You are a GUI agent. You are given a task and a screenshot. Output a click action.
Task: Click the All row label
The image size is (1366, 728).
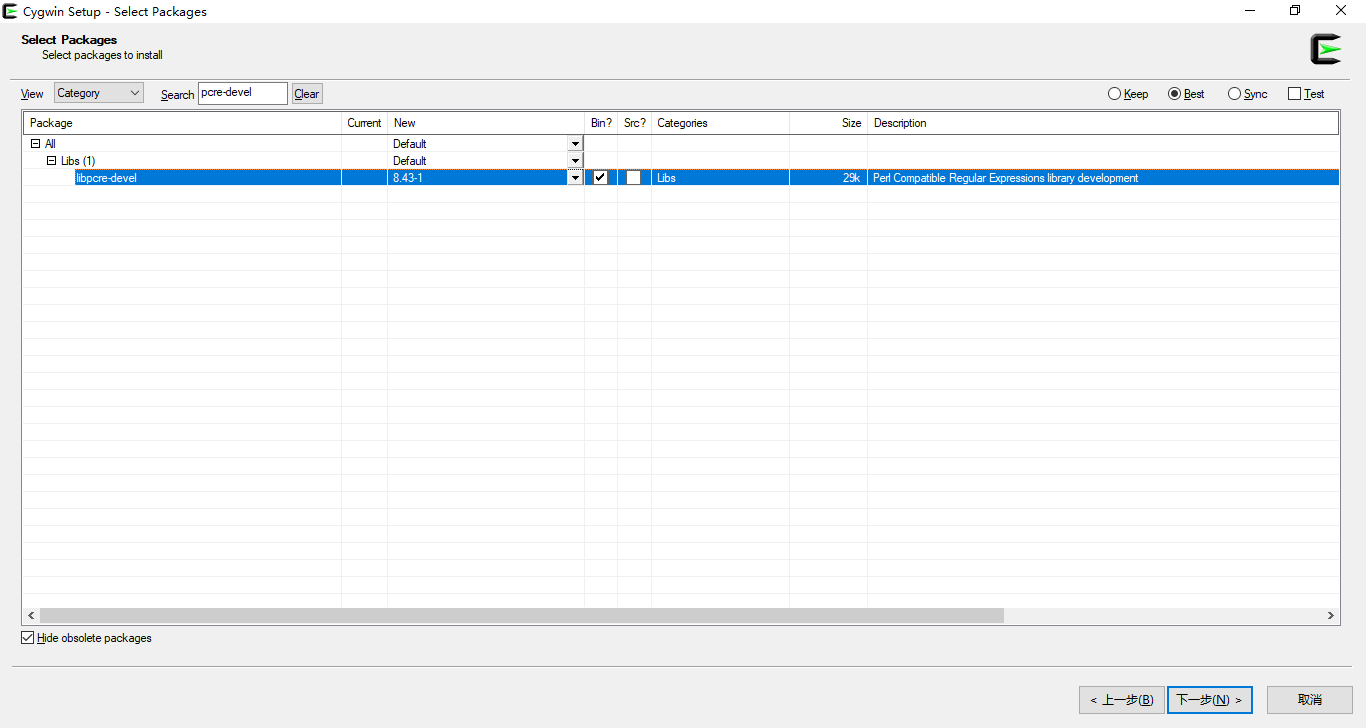pyautogui.click(x=50, y=144)
